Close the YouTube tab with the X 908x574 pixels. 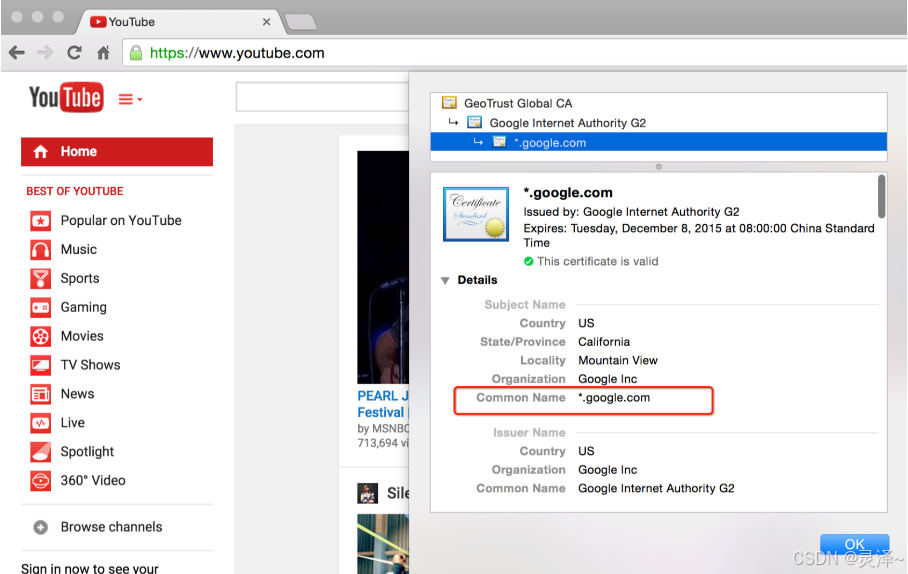pyautogui.click(x=266, y=22)
